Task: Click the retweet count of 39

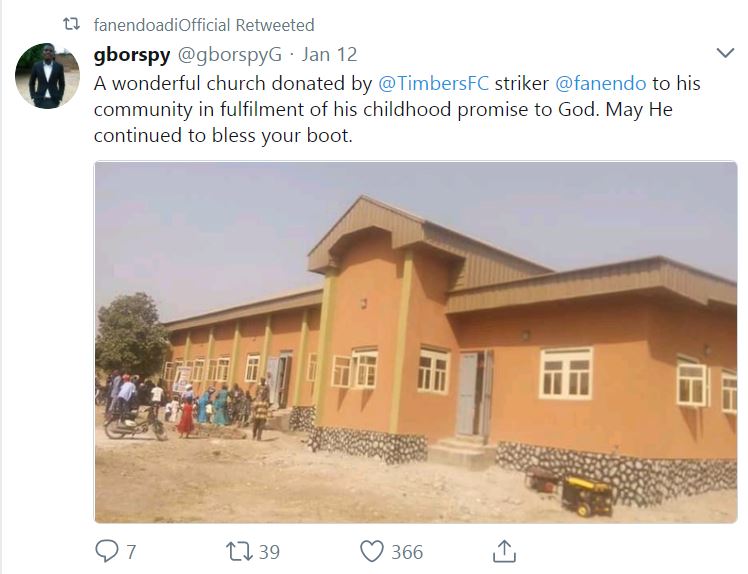Action: point(268,551)
